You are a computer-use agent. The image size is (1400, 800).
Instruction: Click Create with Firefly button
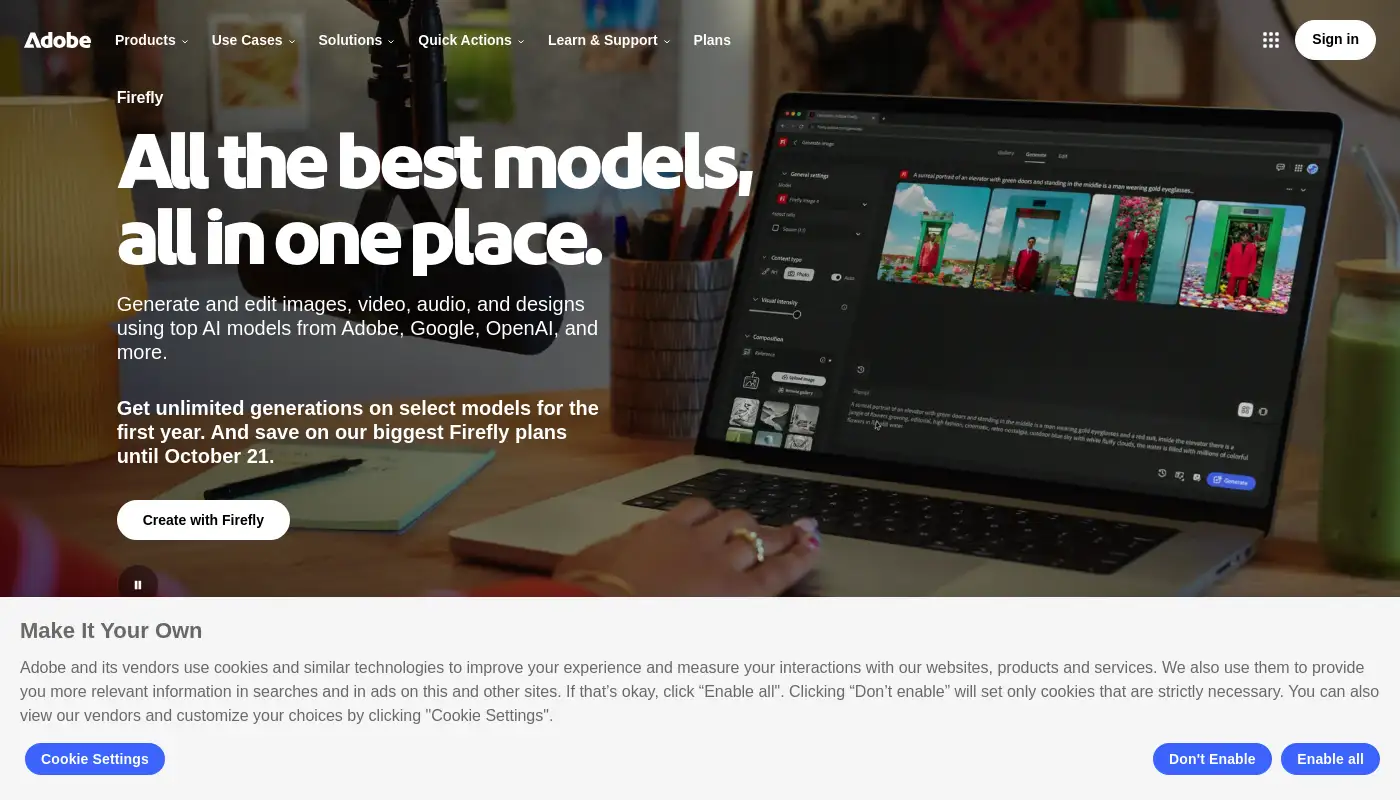tap(203, 520)
